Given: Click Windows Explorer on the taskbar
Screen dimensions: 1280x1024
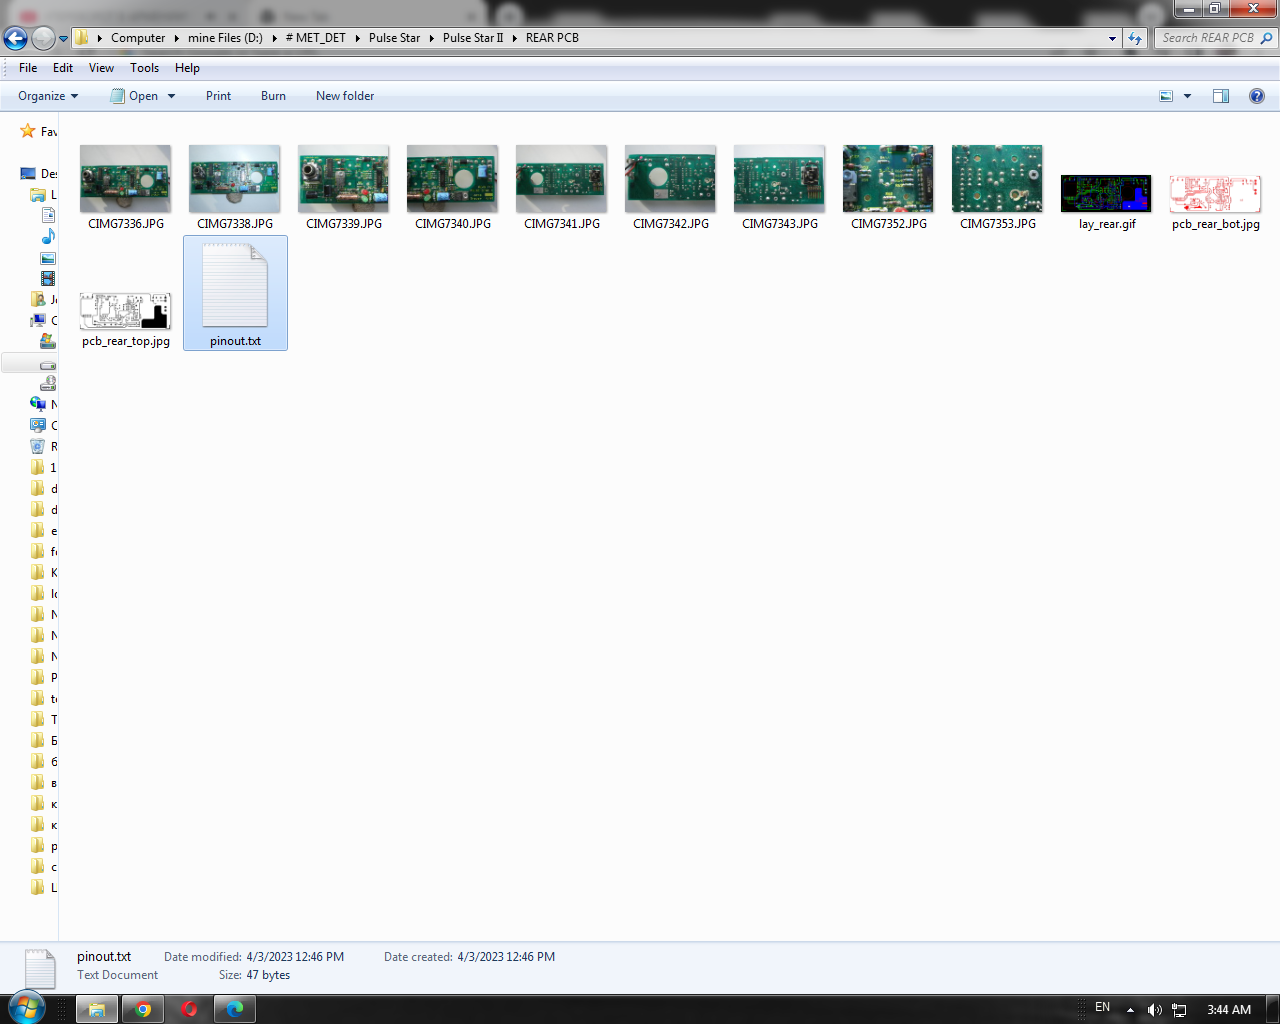Looking at the screenshot, I should tap(97, 1009).
